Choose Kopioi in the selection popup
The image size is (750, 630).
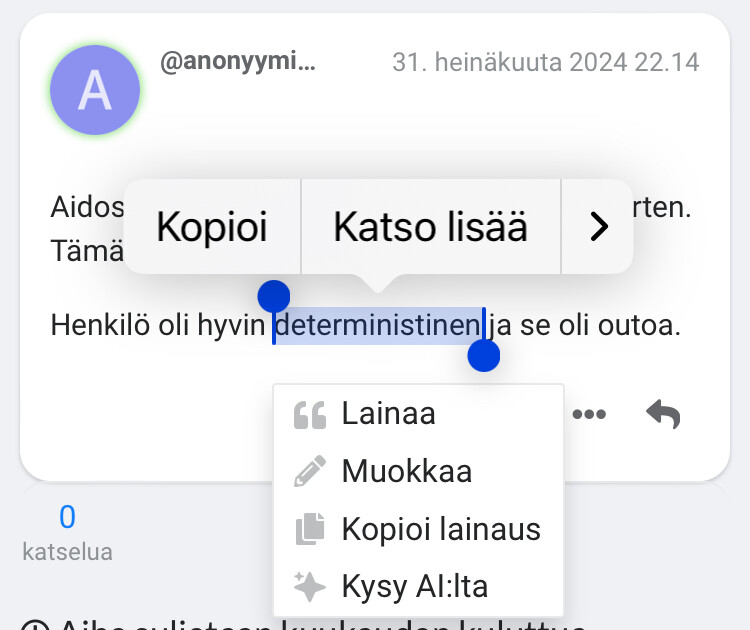[x=212, y=227]
